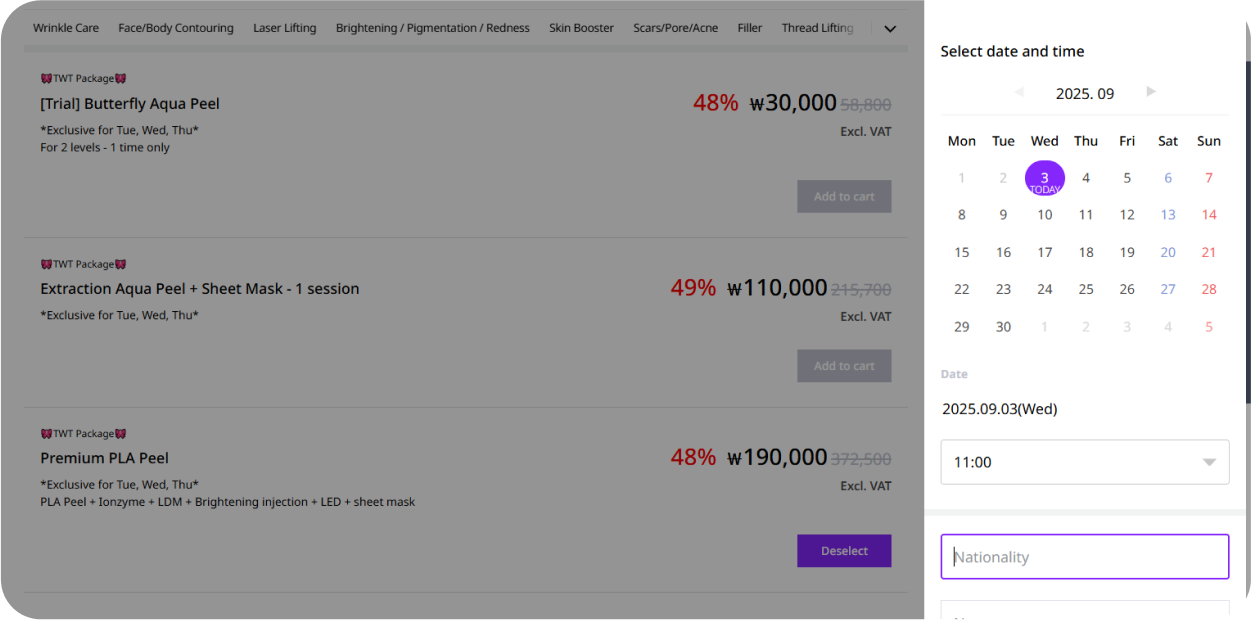Deselect the Premium PLA Peel package
The image size is (1251, 620).
click(x=844, y=551)
